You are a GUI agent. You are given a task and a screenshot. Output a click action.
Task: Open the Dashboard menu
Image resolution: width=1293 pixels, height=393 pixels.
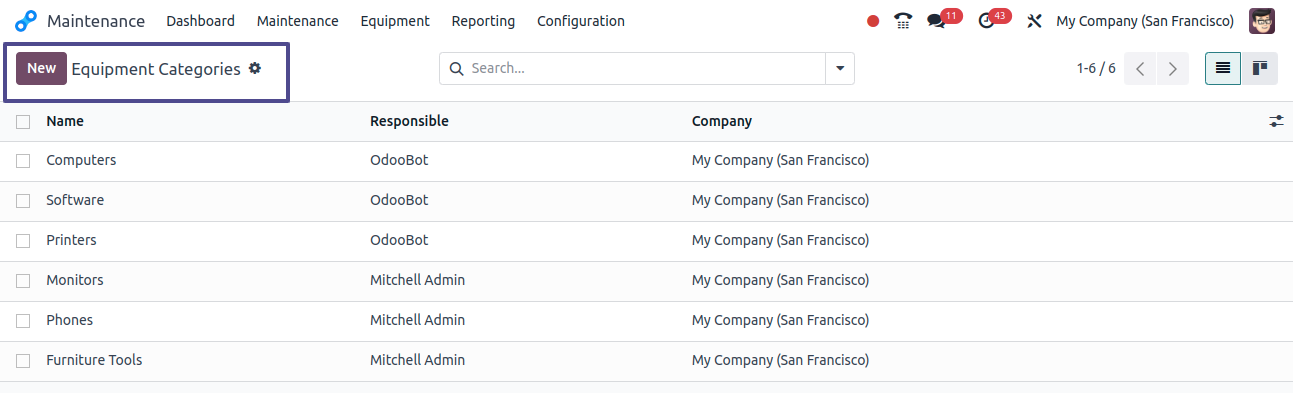coord(201,21)
